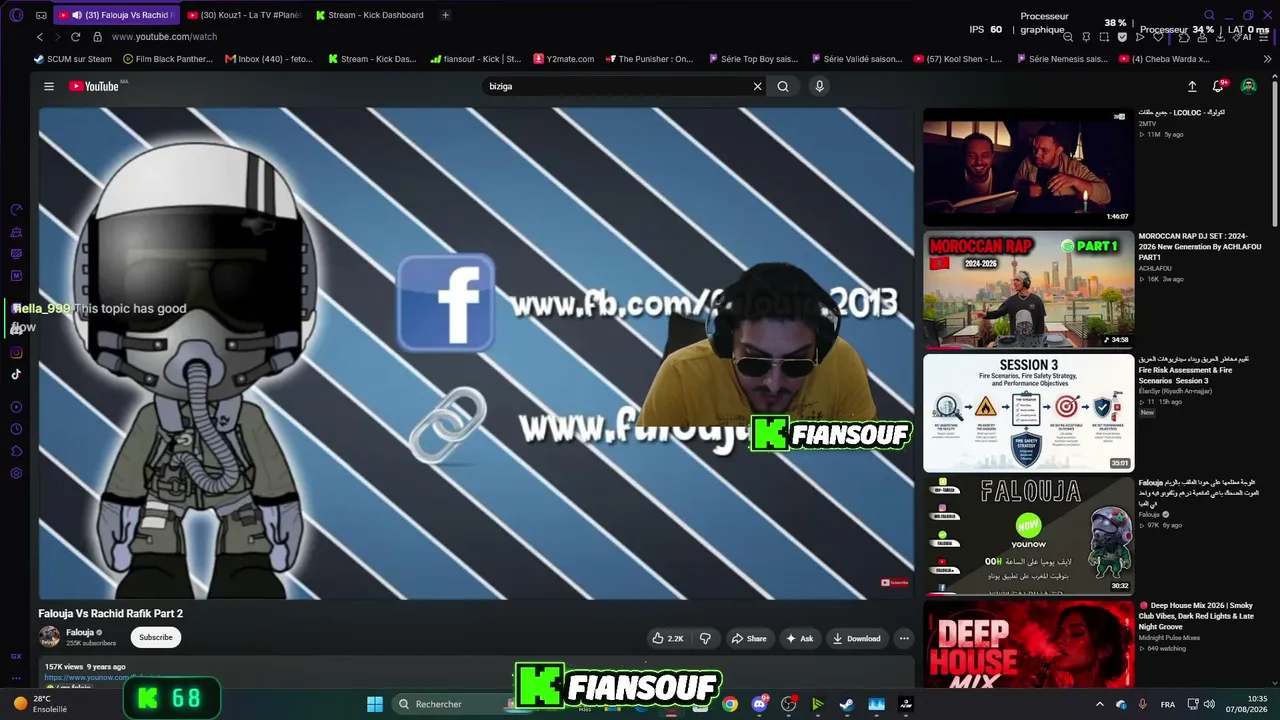This screenshot has height=720, width=1280.
Task: Open the Falouja Younow video thumbnail
Action: 1028,536
